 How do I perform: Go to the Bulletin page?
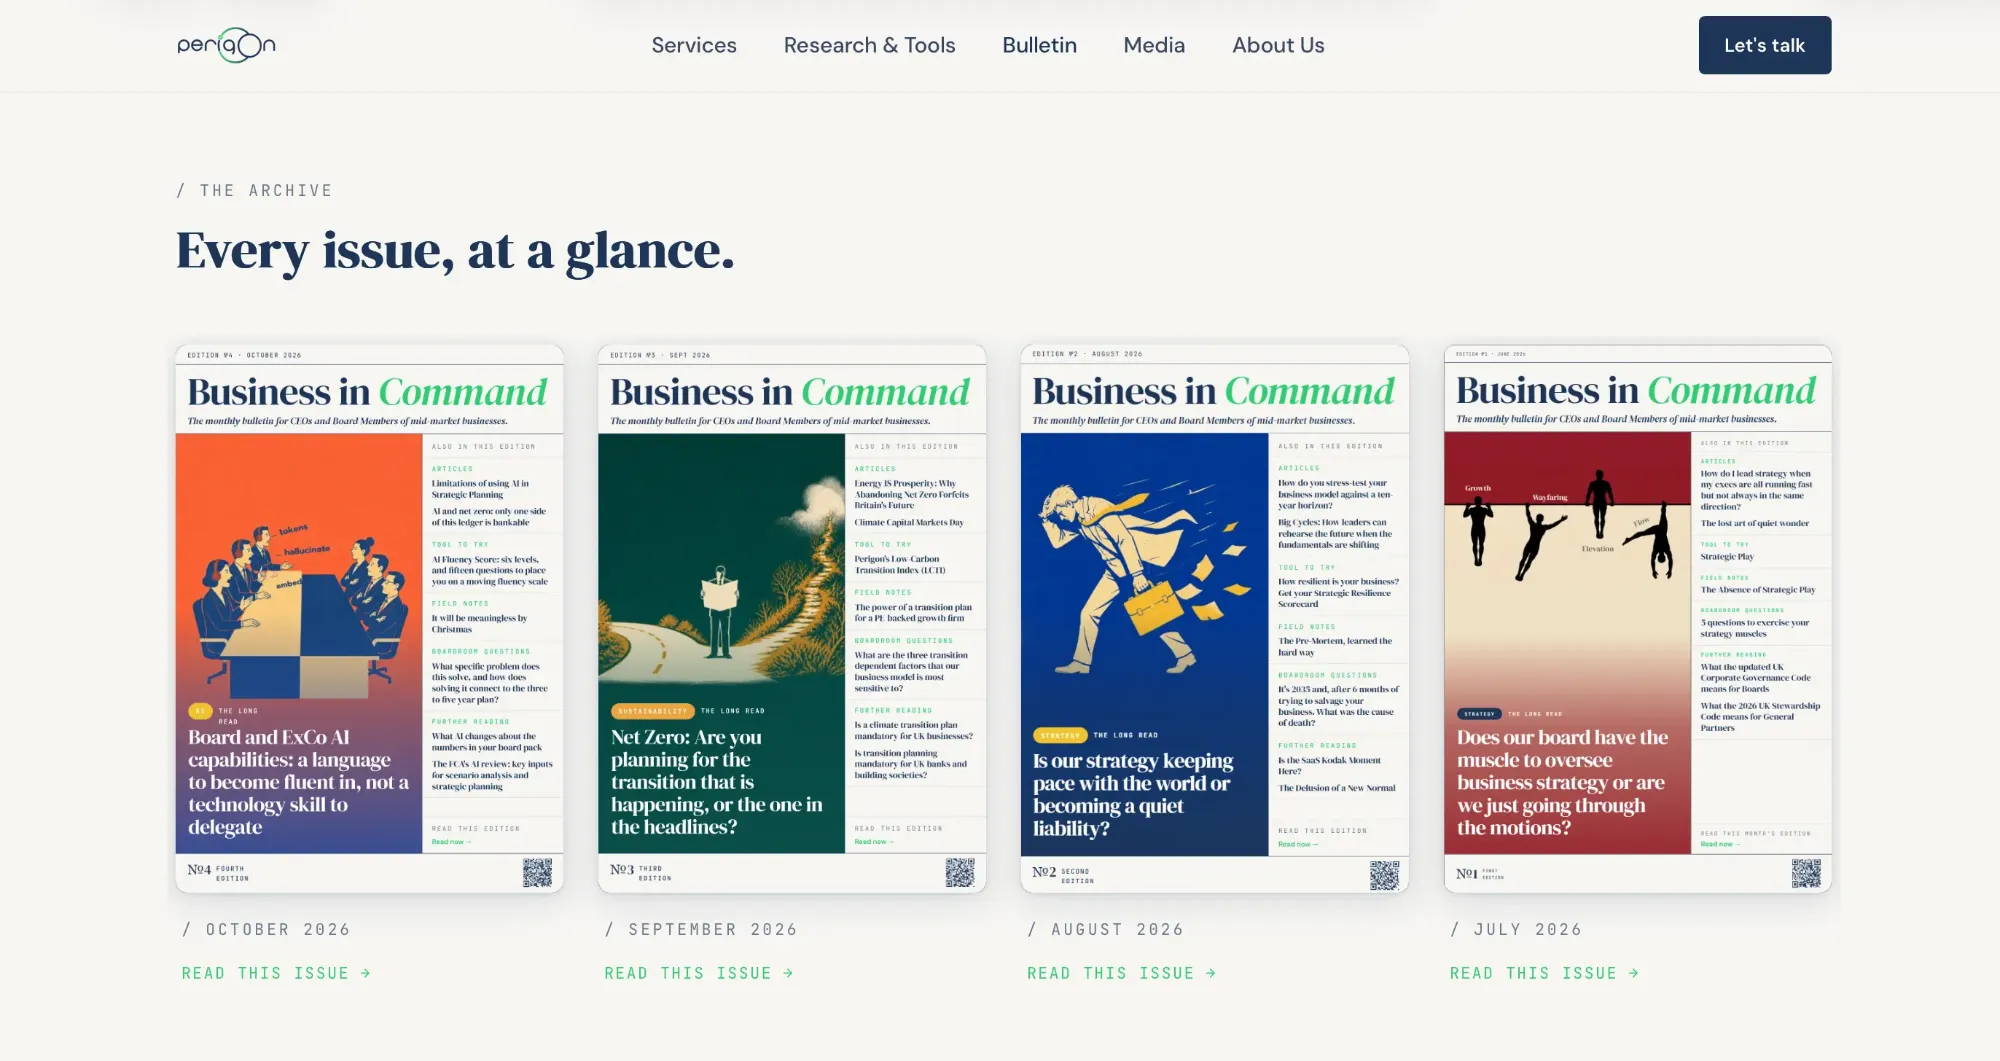[x=1039, y=45]
